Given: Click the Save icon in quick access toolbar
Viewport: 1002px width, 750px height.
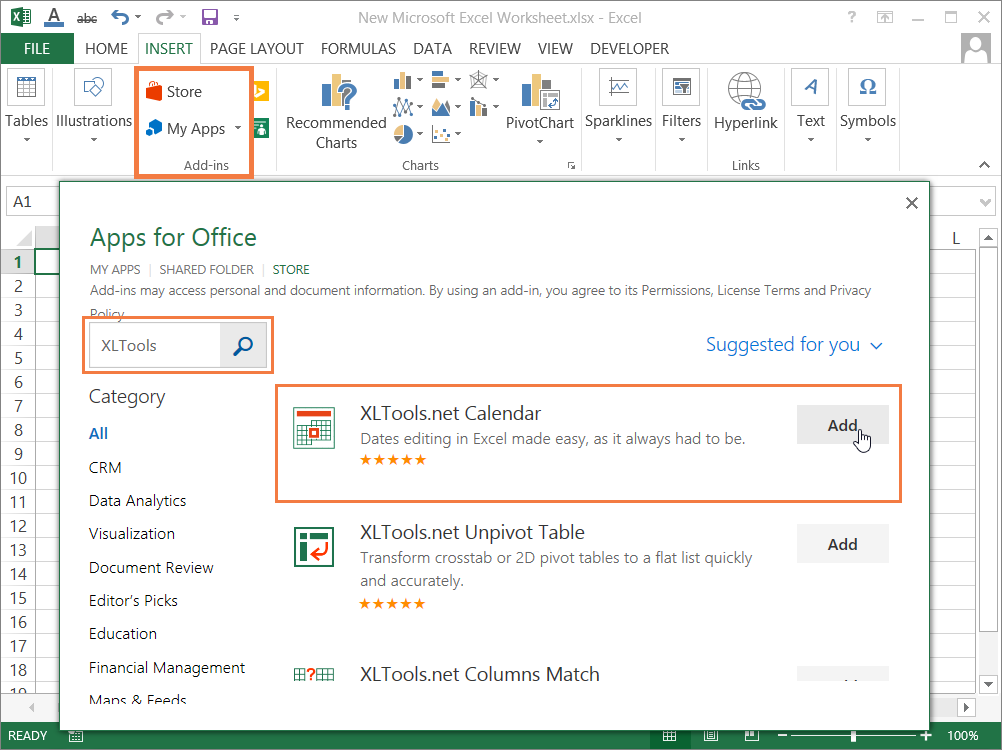Looking at the screenshot, I should [x=210, y=17].
